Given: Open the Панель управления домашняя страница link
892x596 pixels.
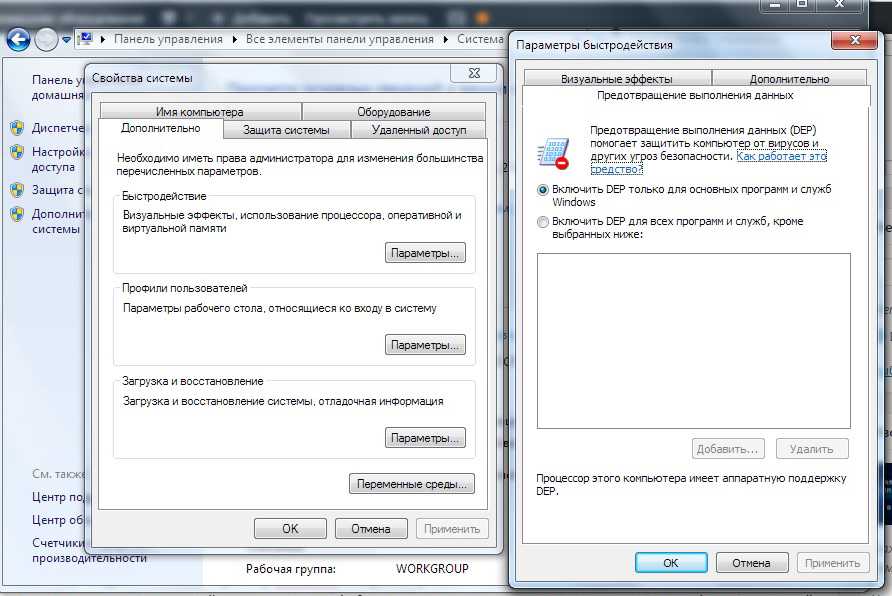Looking at the screenshot, I should click(57, 87).
